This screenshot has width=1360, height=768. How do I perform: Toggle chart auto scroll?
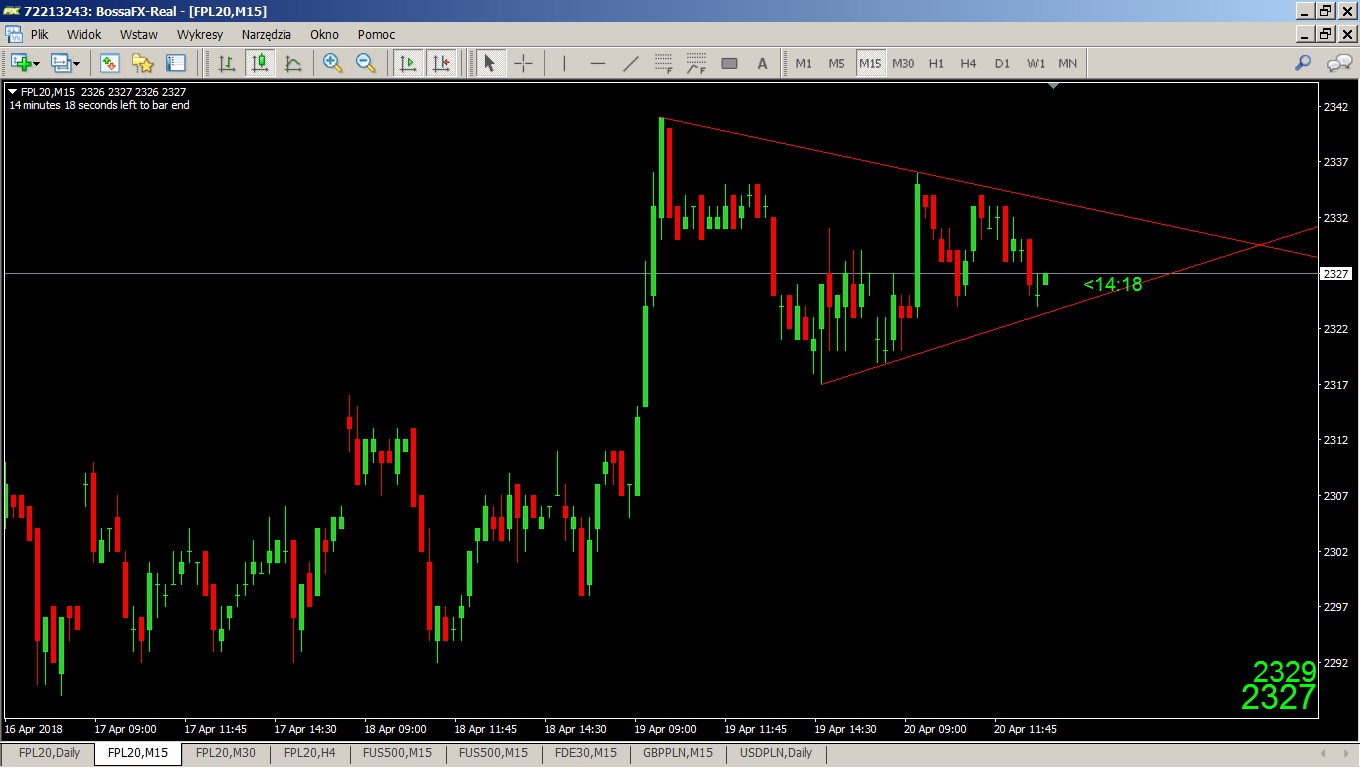(x=408, y=63)
